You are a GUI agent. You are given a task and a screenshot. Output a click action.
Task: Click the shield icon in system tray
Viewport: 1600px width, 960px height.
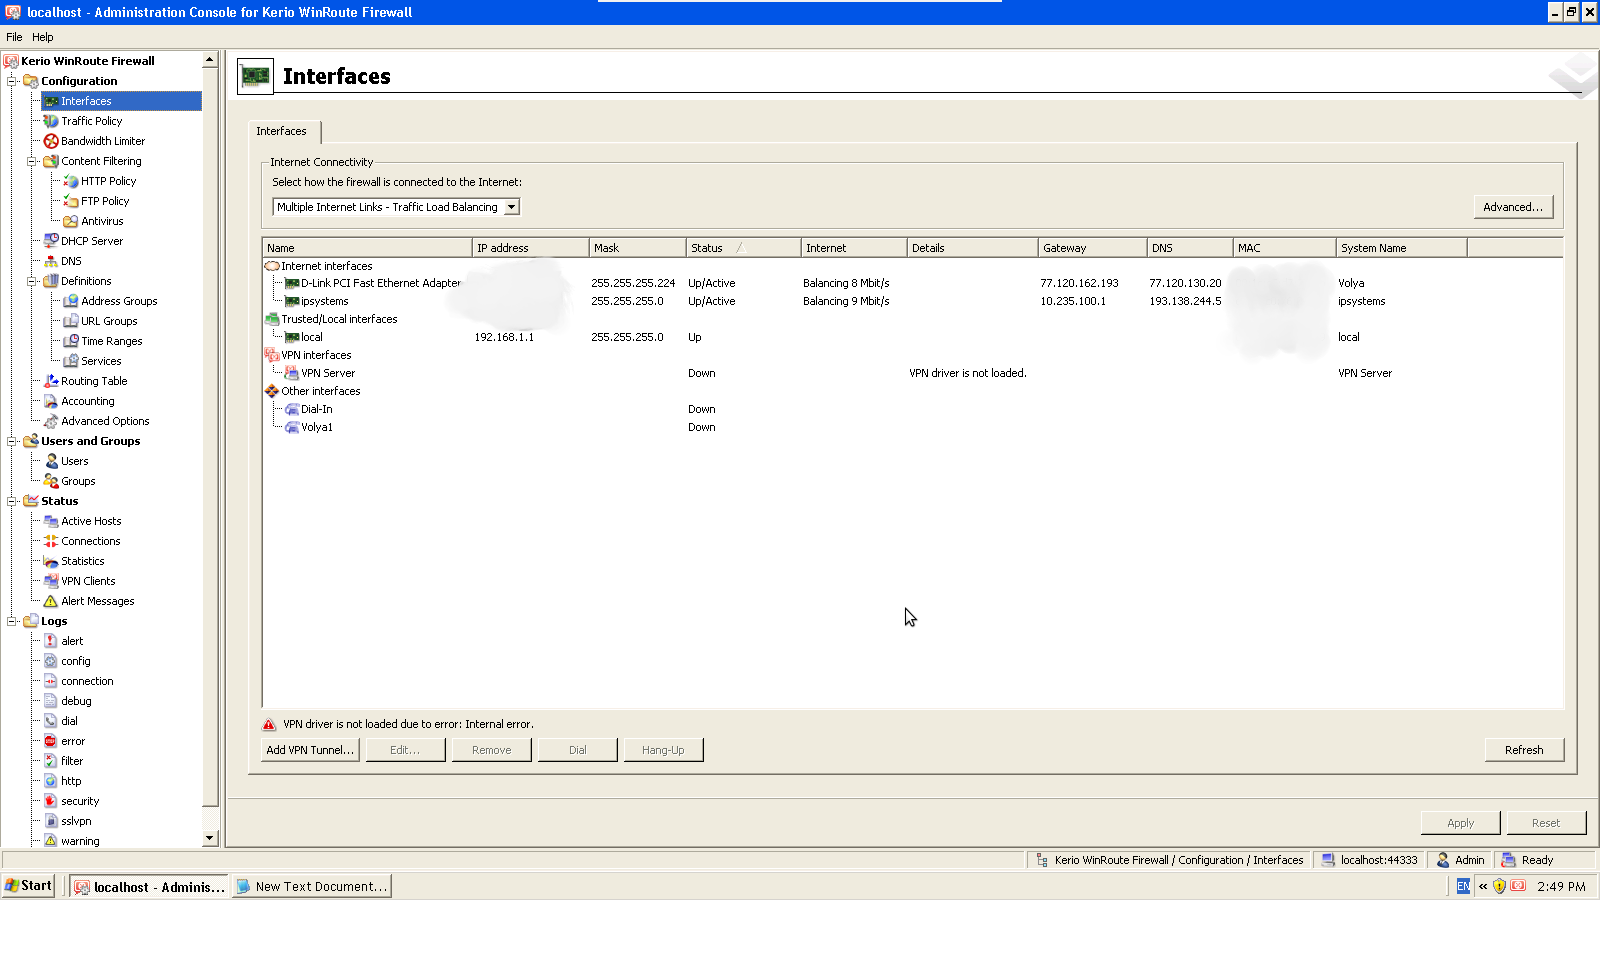click(1499, 886)
